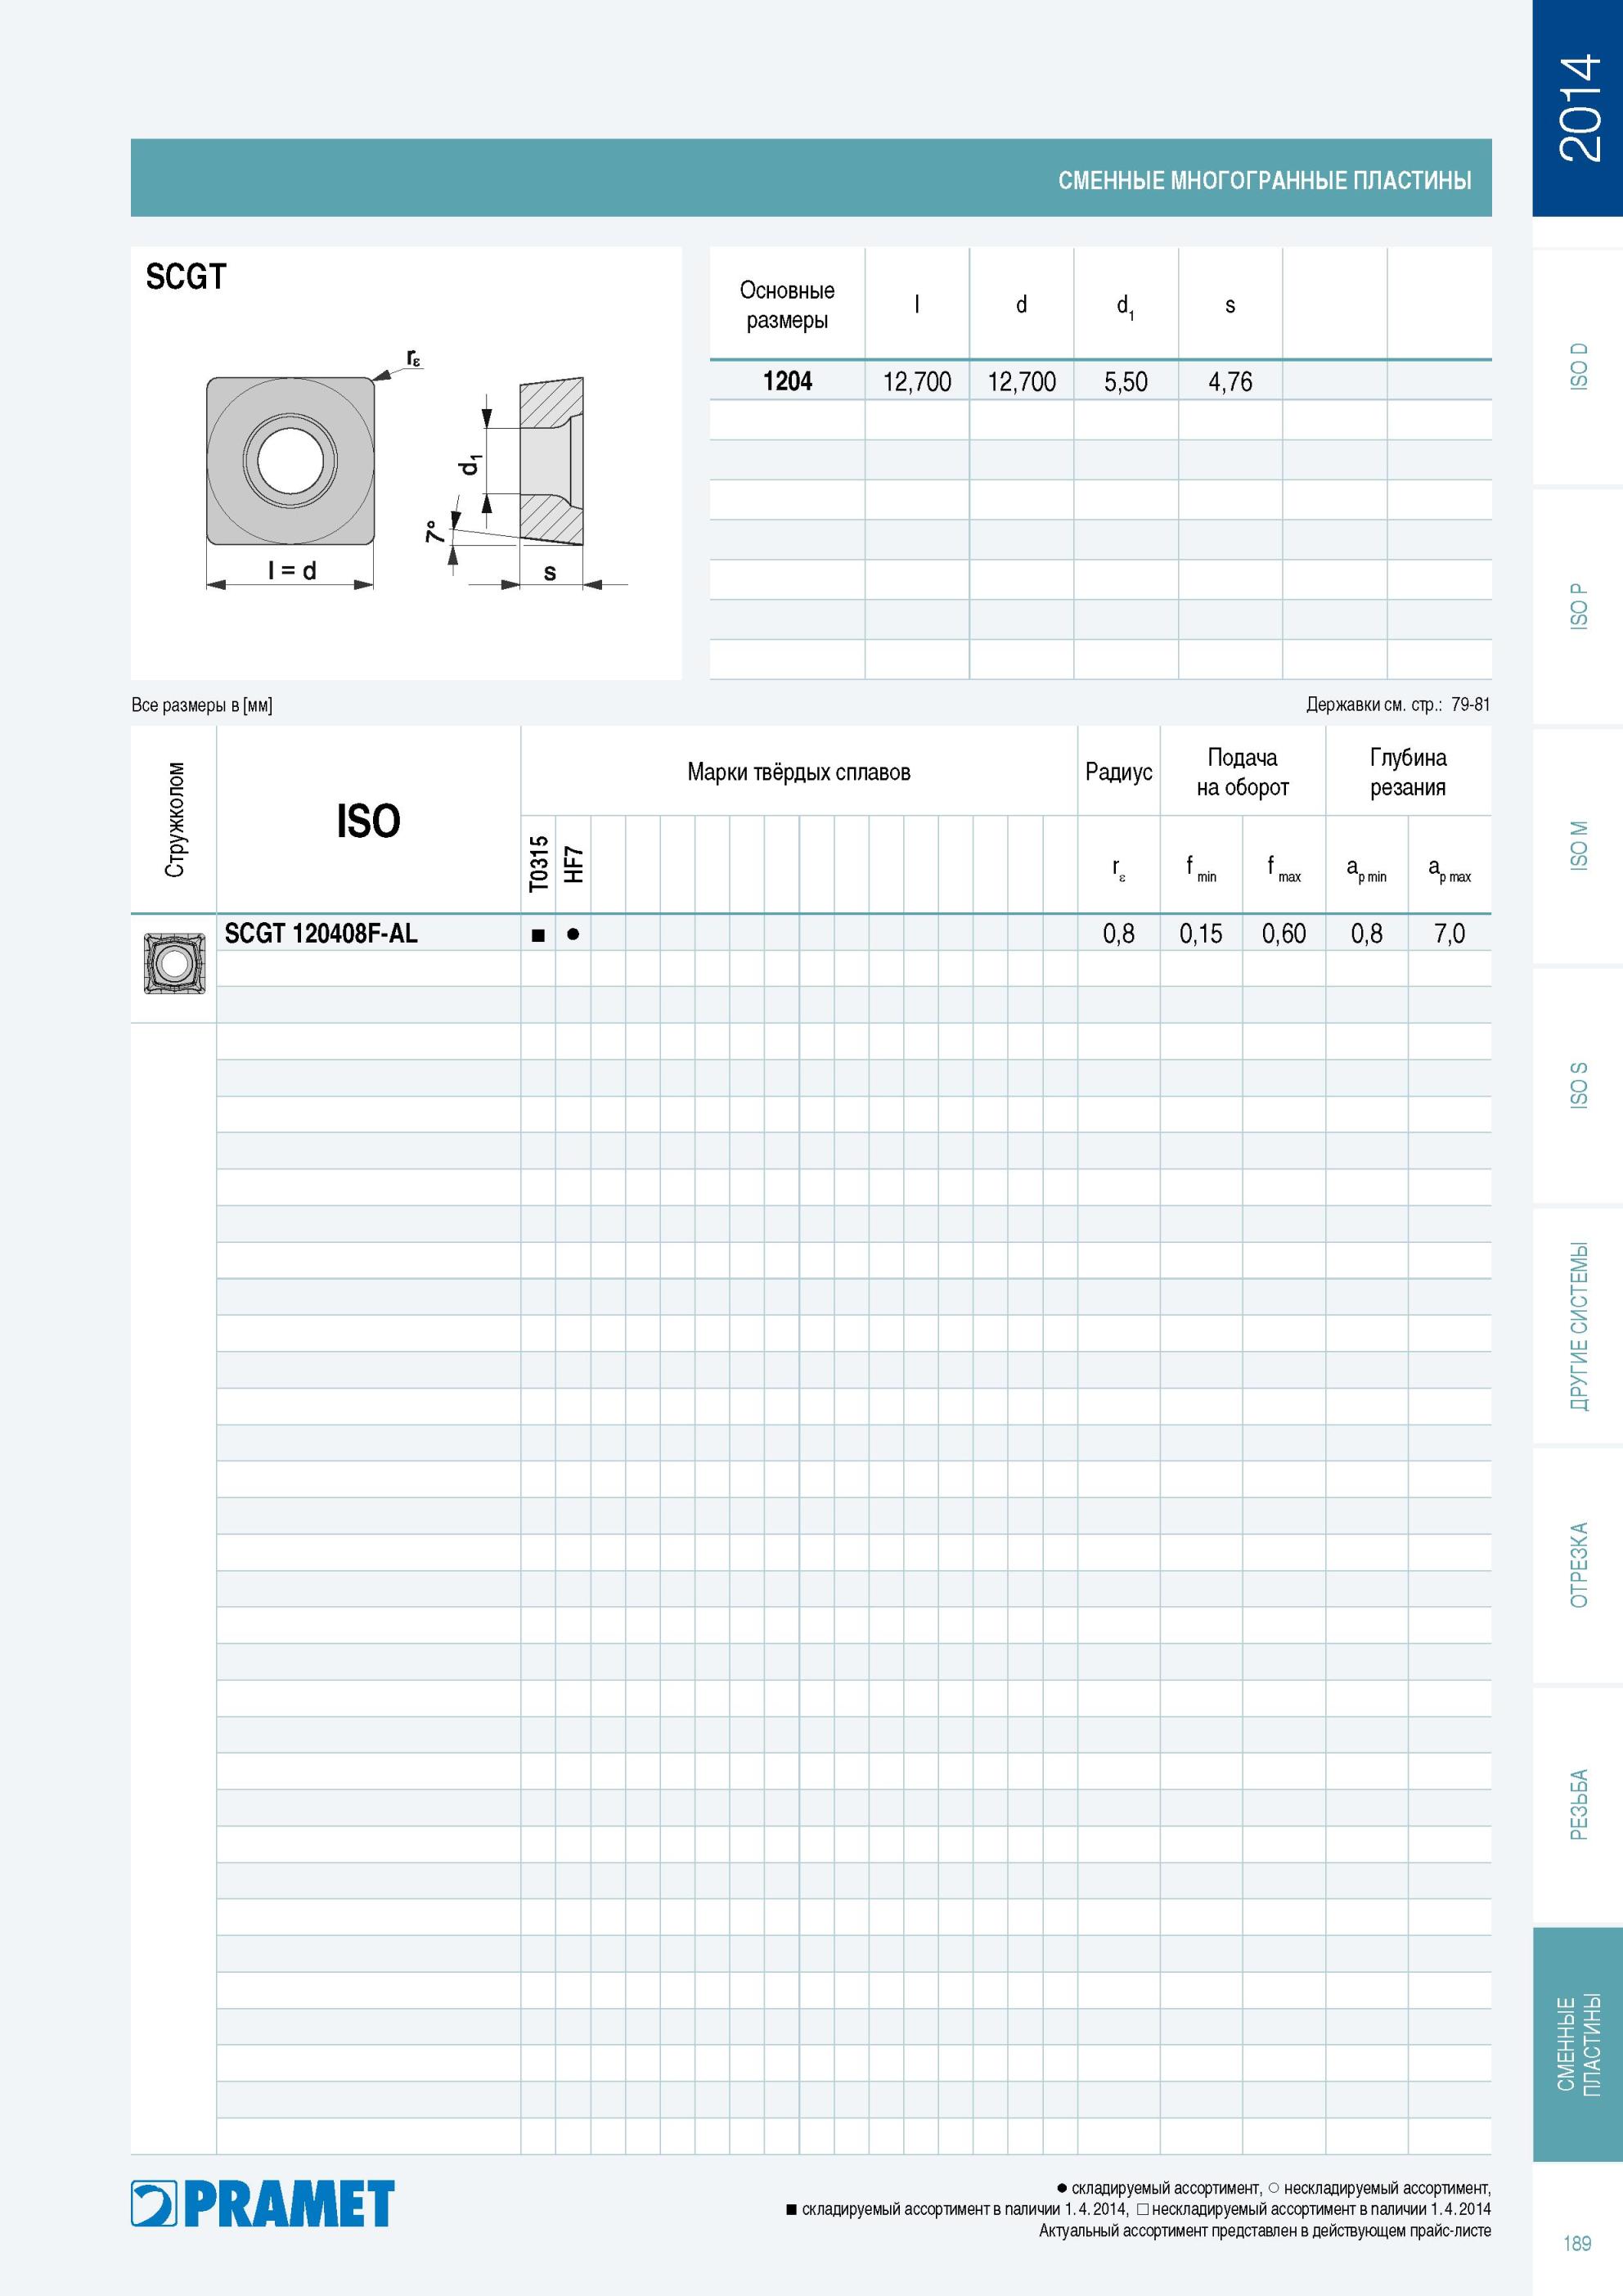Image resolution: width=1623 pixels, height=2296 pixels.
Task: Open the ДРУГИЕ СИСТЕМЫ side tab
Action: tap(1578, 1326)
